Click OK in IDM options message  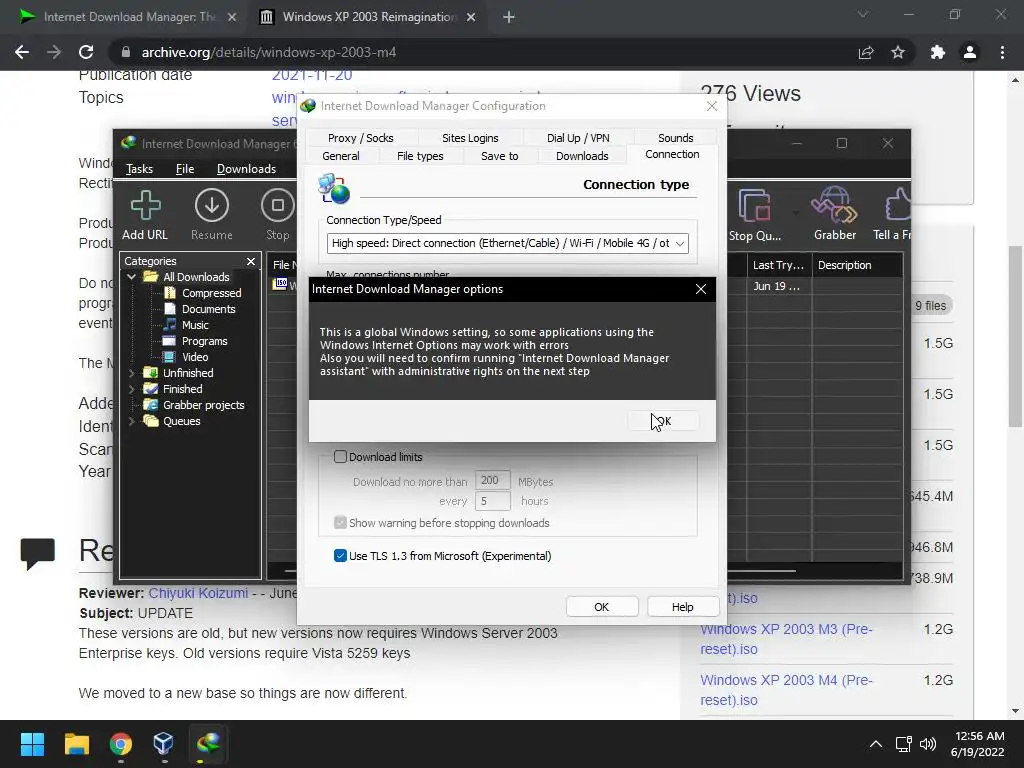coord(664,421)
